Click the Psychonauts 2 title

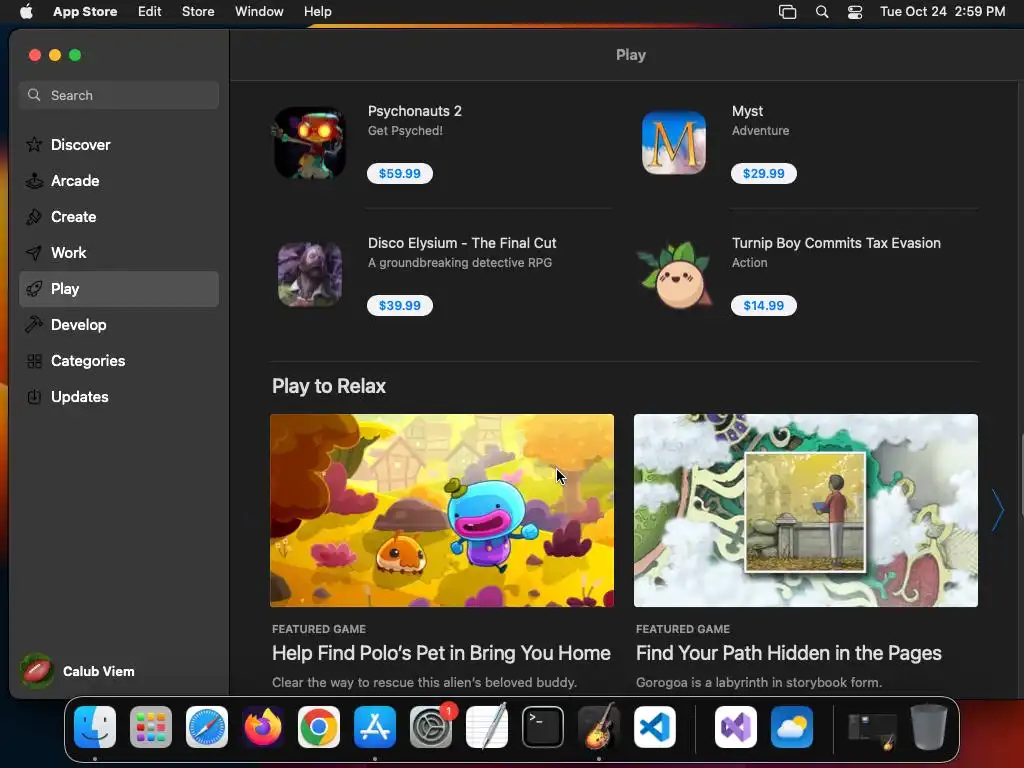click(415, 111)
